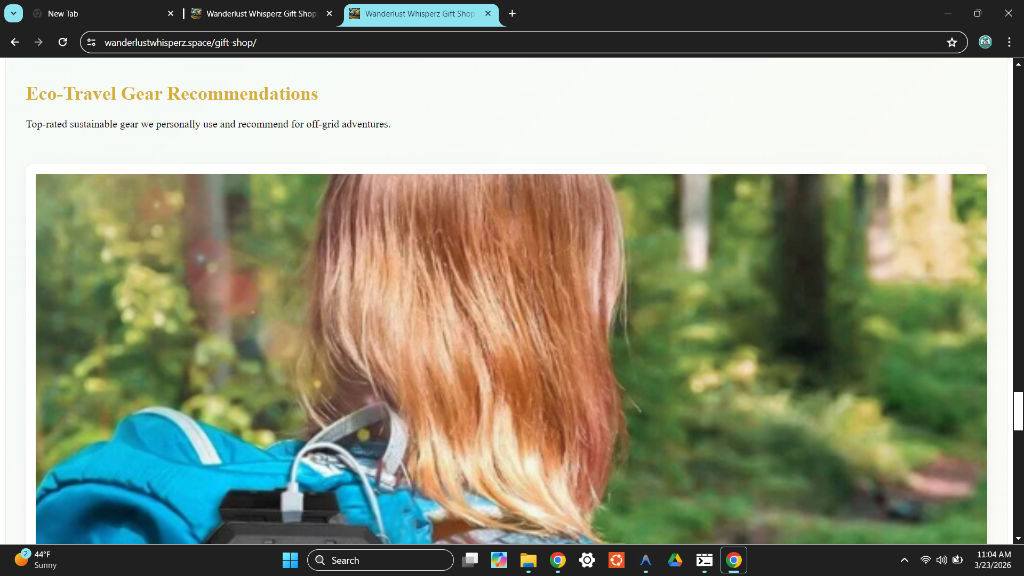1024x576 pixels.
Task: Show hidden system tray icons
Action: coord(904,560)
